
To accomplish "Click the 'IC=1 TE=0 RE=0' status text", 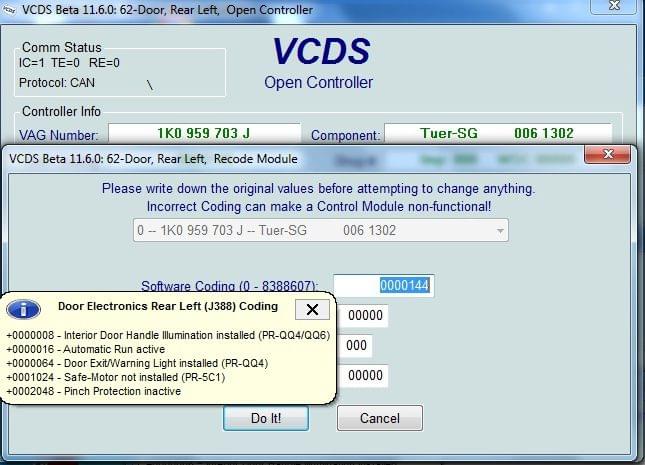I will coord(69,63).
